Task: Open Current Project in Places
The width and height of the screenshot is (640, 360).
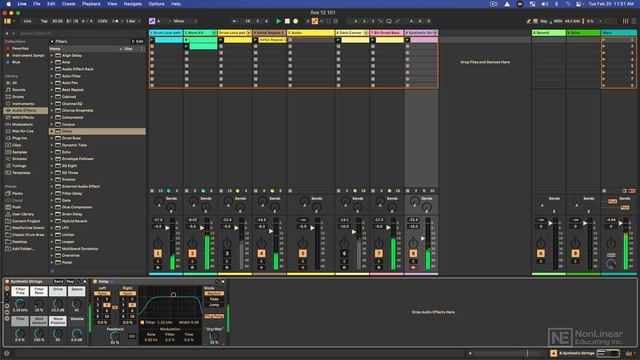Action: click(x=25, y=221)
